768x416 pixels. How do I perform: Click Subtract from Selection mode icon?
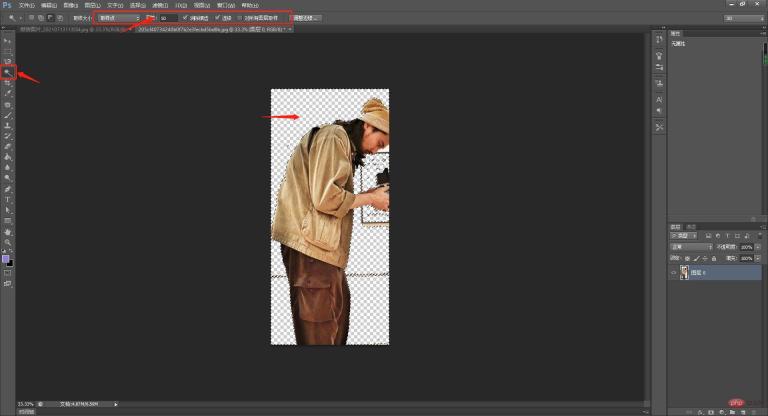point(50,18)
